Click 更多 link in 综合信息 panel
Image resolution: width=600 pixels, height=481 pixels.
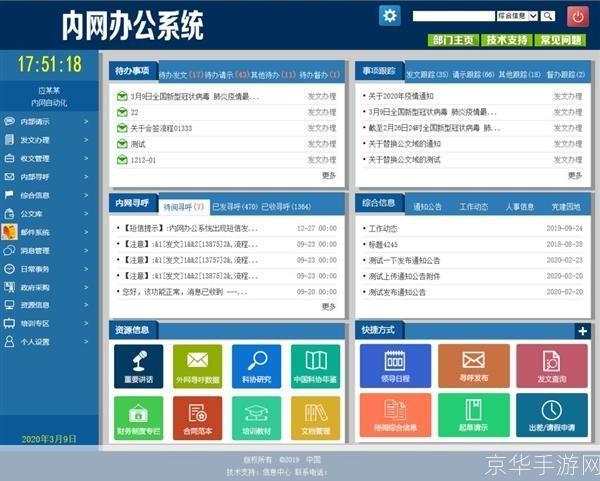click(x=575, y=307)
